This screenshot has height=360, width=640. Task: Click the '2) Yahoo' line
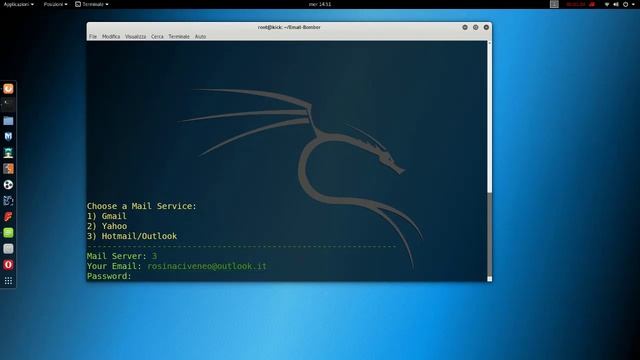click(107, 226)
